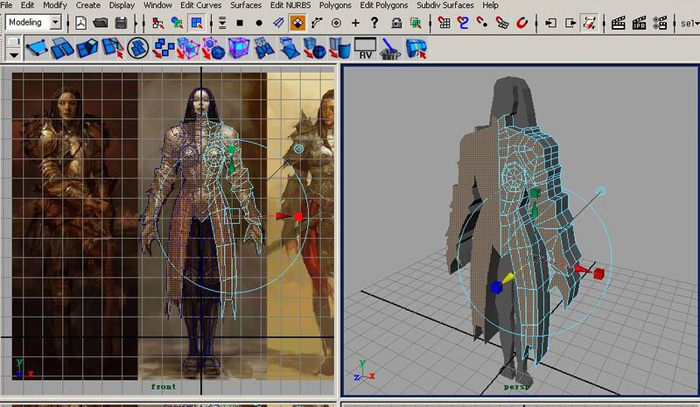Toggle the highlighted orange faces selection mask
Screen dimensions: 700x407
298,23
